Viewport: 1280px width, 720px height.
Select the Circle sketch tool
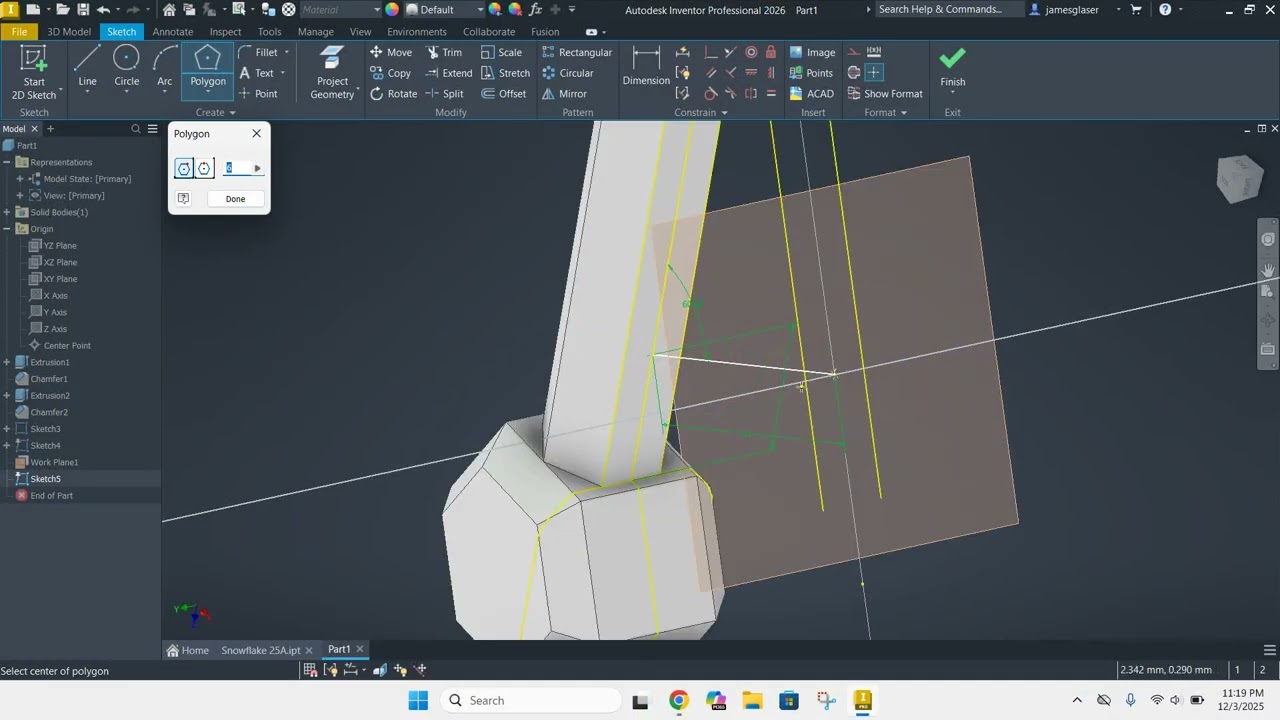click(126, 70)
